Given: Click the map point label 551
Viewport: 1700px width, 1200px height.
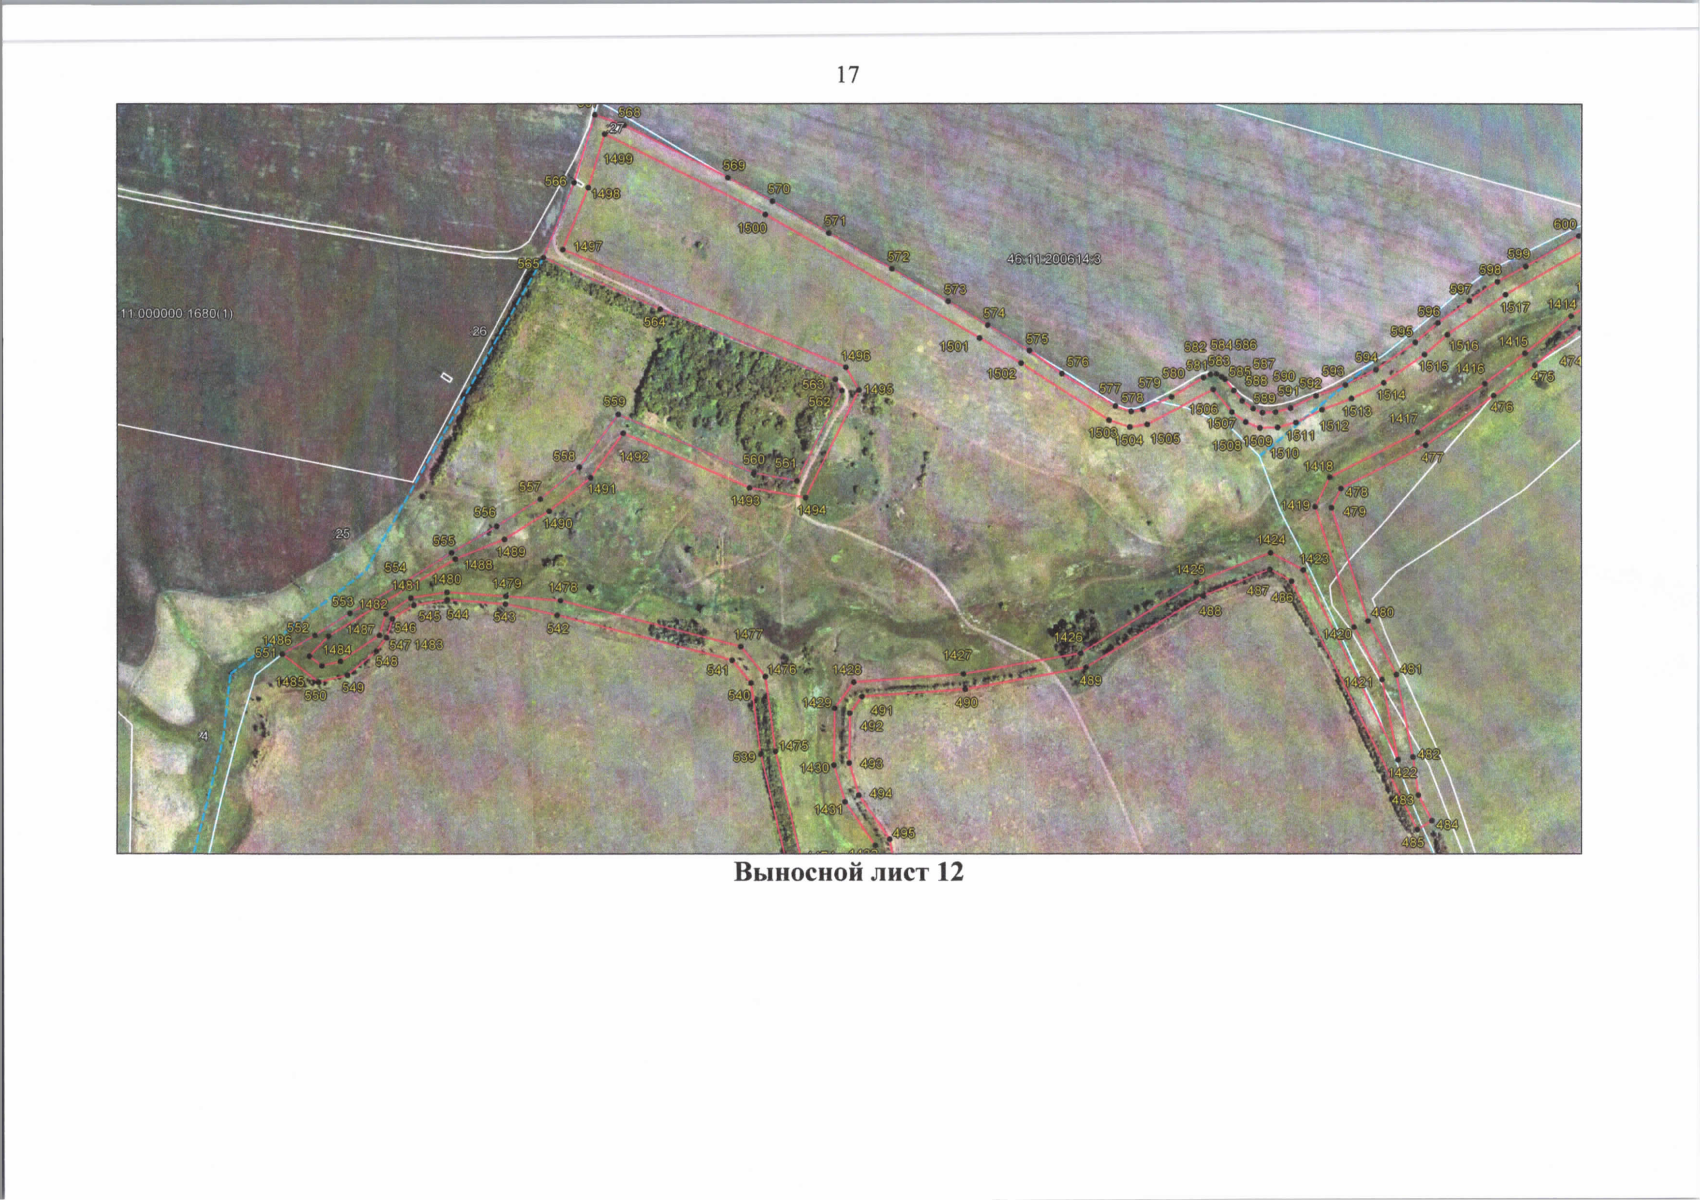Looking at the screenshot, I should [264, 653].
